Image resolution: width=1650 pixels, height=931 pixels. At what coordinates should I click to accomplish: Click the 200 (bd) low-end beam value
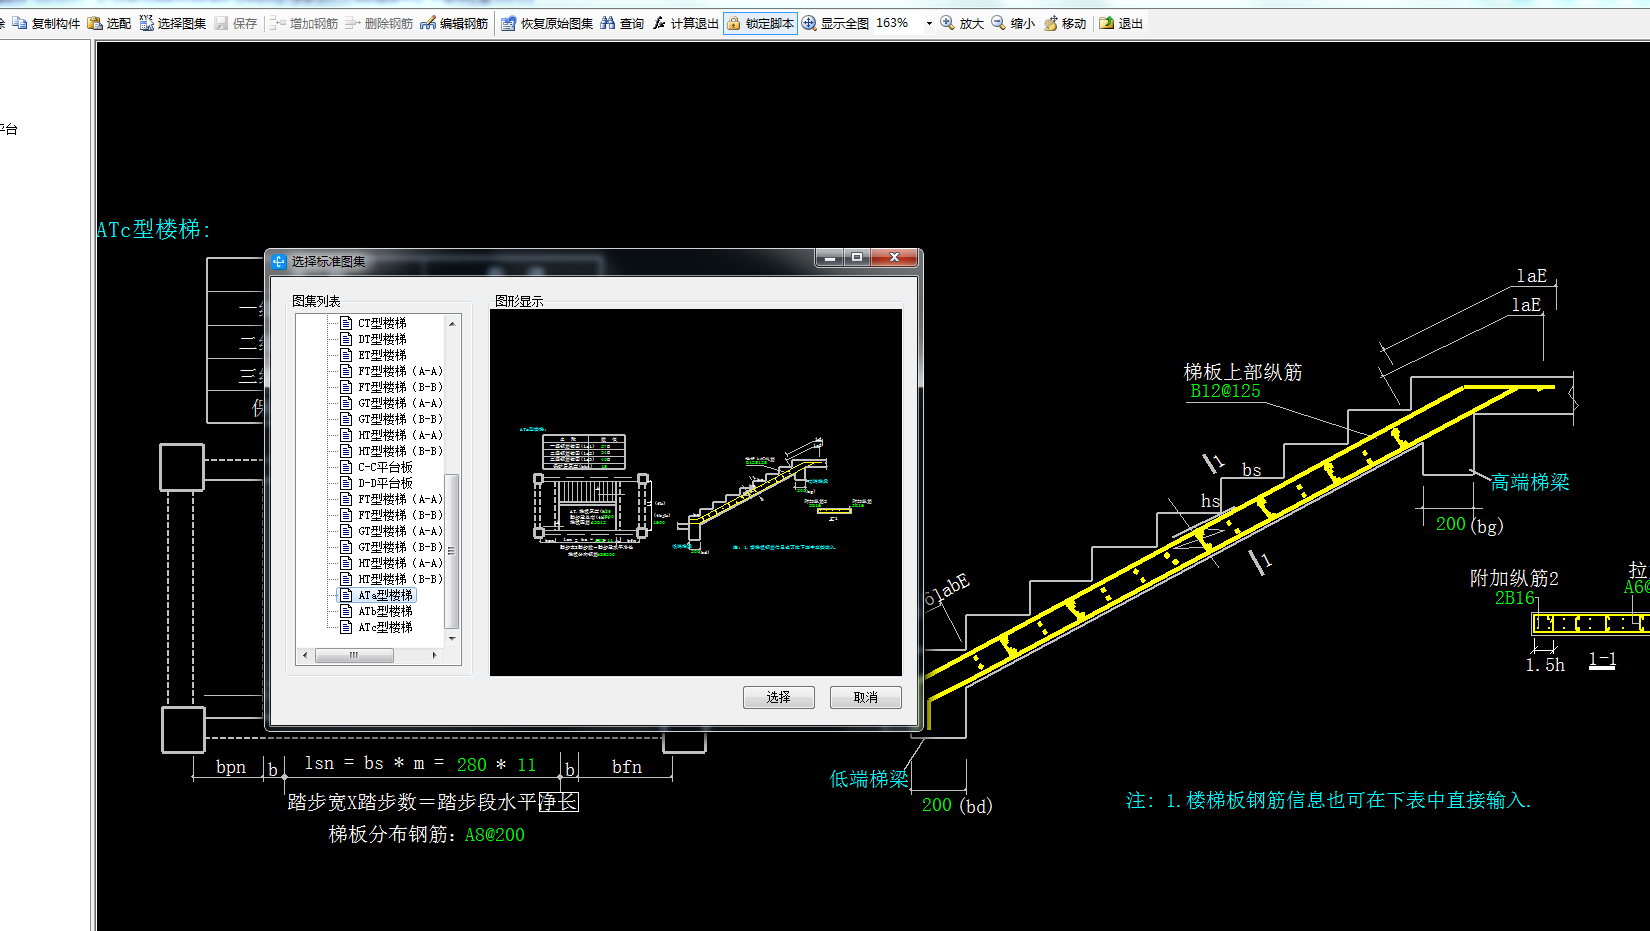point(937,805)
